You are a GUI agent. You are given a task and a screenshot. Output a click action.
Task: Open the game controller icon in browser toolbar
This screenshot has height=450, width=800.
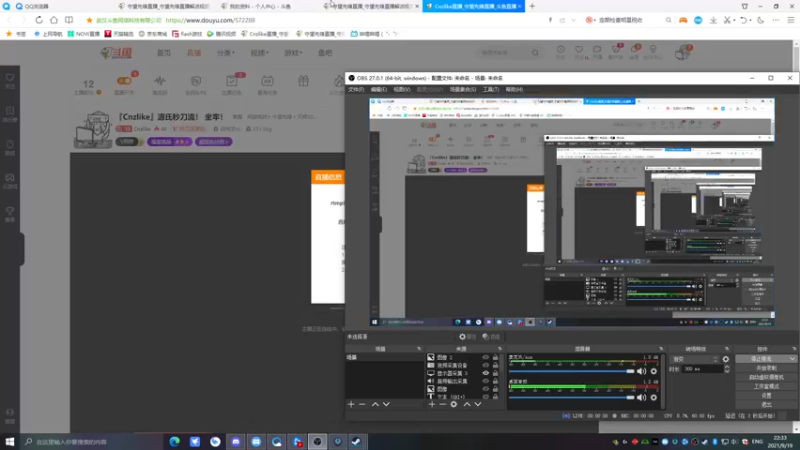click(683, 20)
